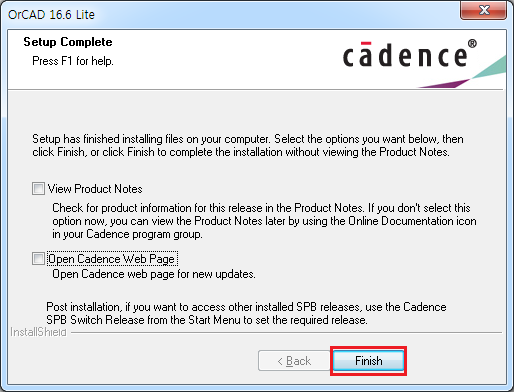Close the OrCAD installer with the X button
The image size is (514, 392).
tap(484, 10)
